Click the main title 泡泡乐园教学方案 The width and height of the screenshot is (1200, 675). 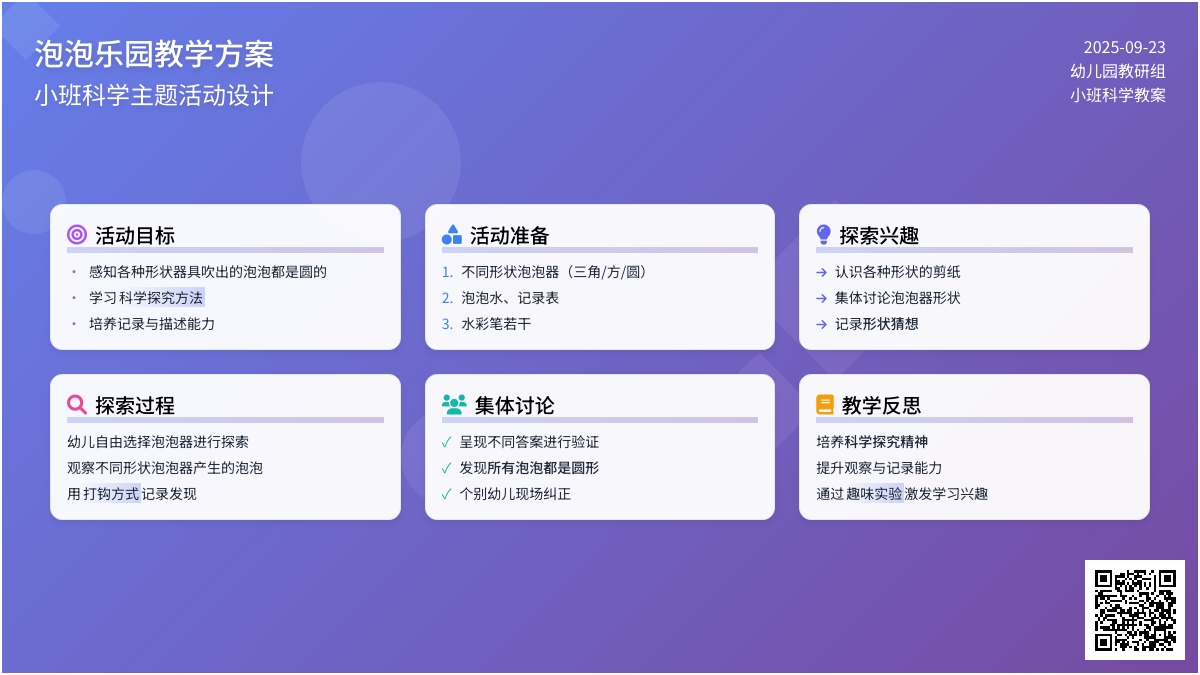click(x=154, y=54)
